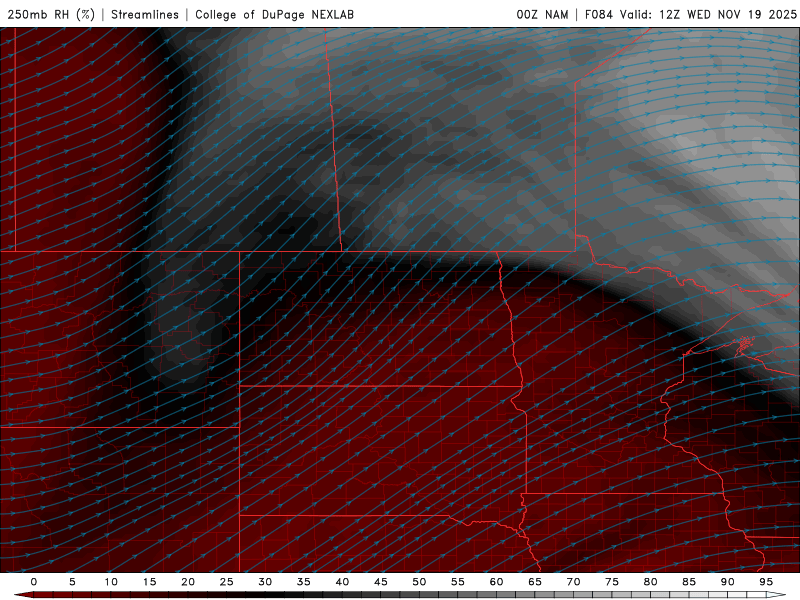Click the colorbar label "55"
This screenshot has height=600, width=800.
[x=458, y=582]
